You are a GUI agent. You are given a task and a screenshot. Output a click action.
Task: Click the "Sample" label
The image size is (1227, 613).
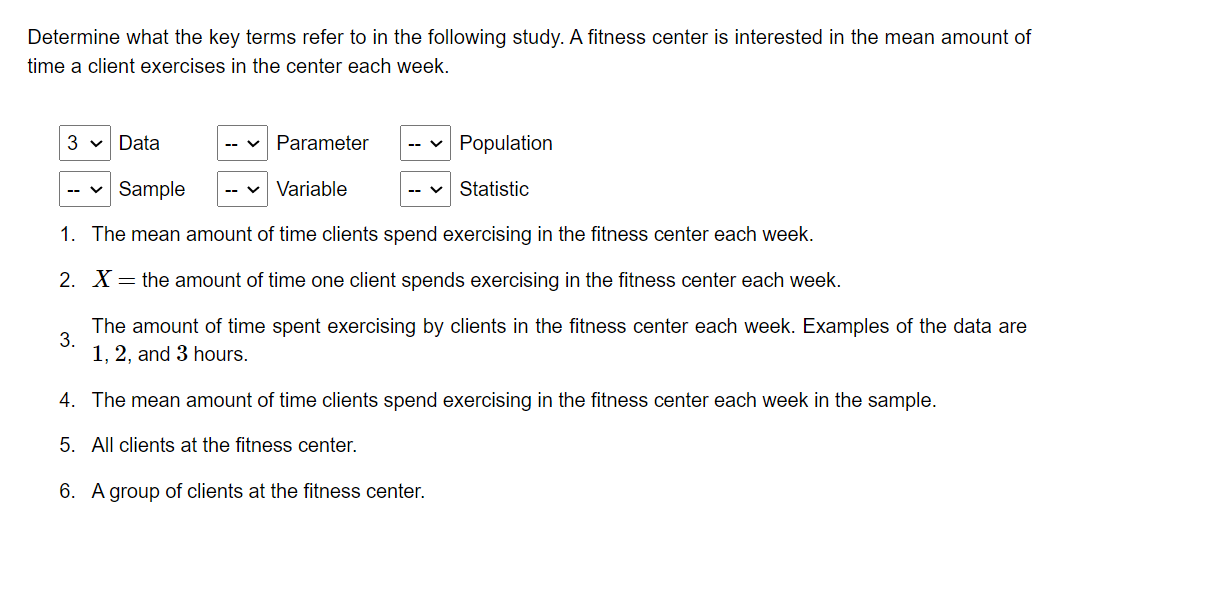click(152, 189)
